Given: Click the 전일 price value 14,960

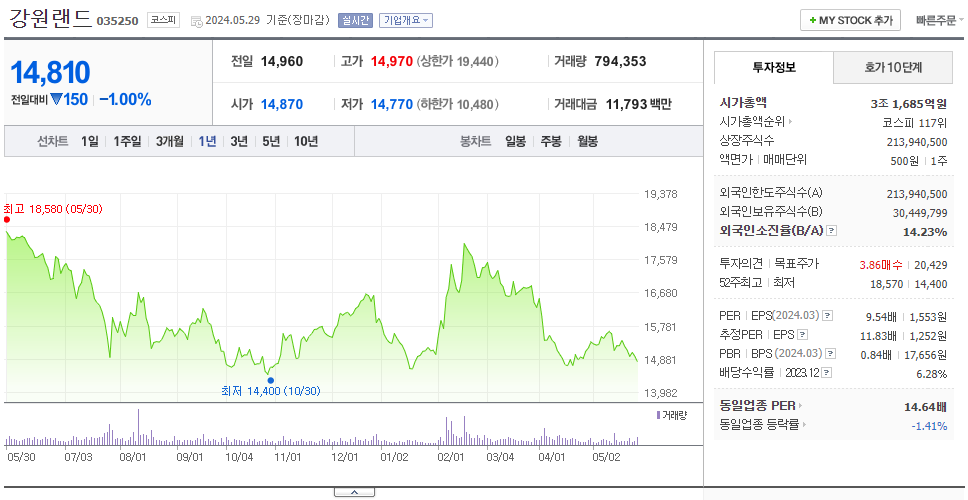Looking at the screenshot, I should (x=282, y=62).
